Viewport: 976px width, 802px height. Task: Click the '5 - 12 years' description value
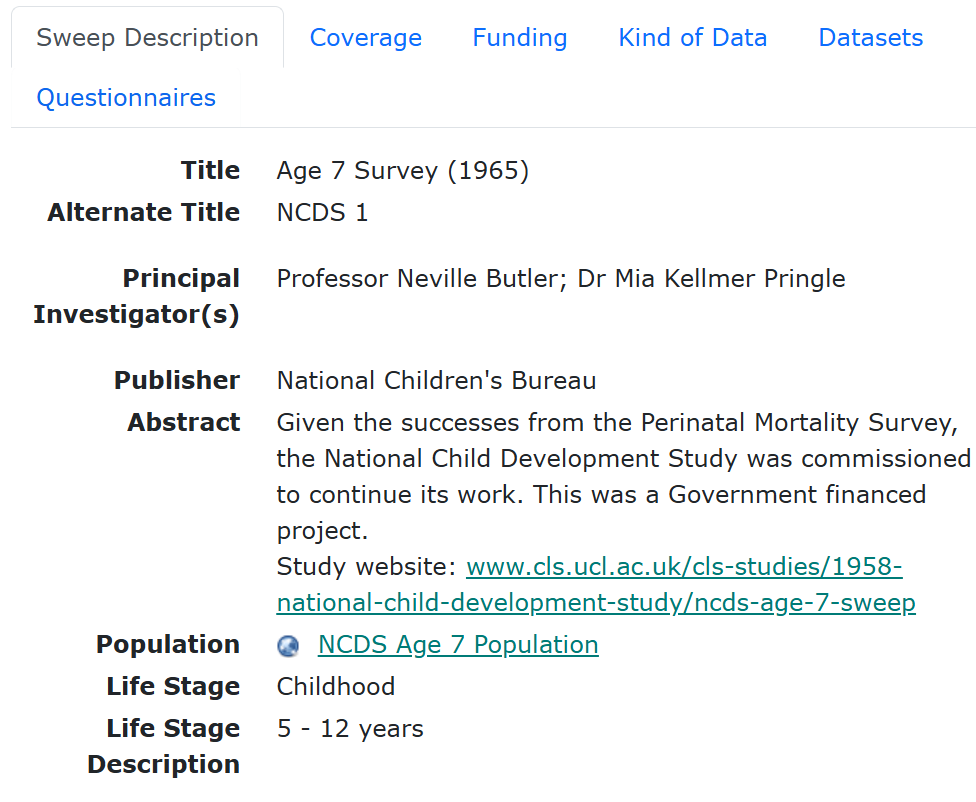[350, 729]
